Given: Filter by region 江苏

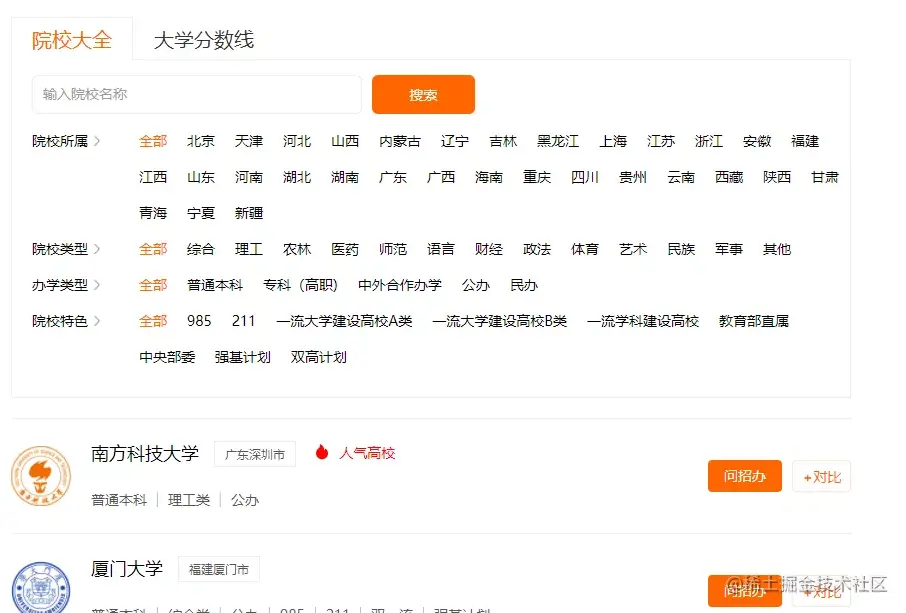Looking at the screenshot, I should pyautogui.click(x=660, y=141).
